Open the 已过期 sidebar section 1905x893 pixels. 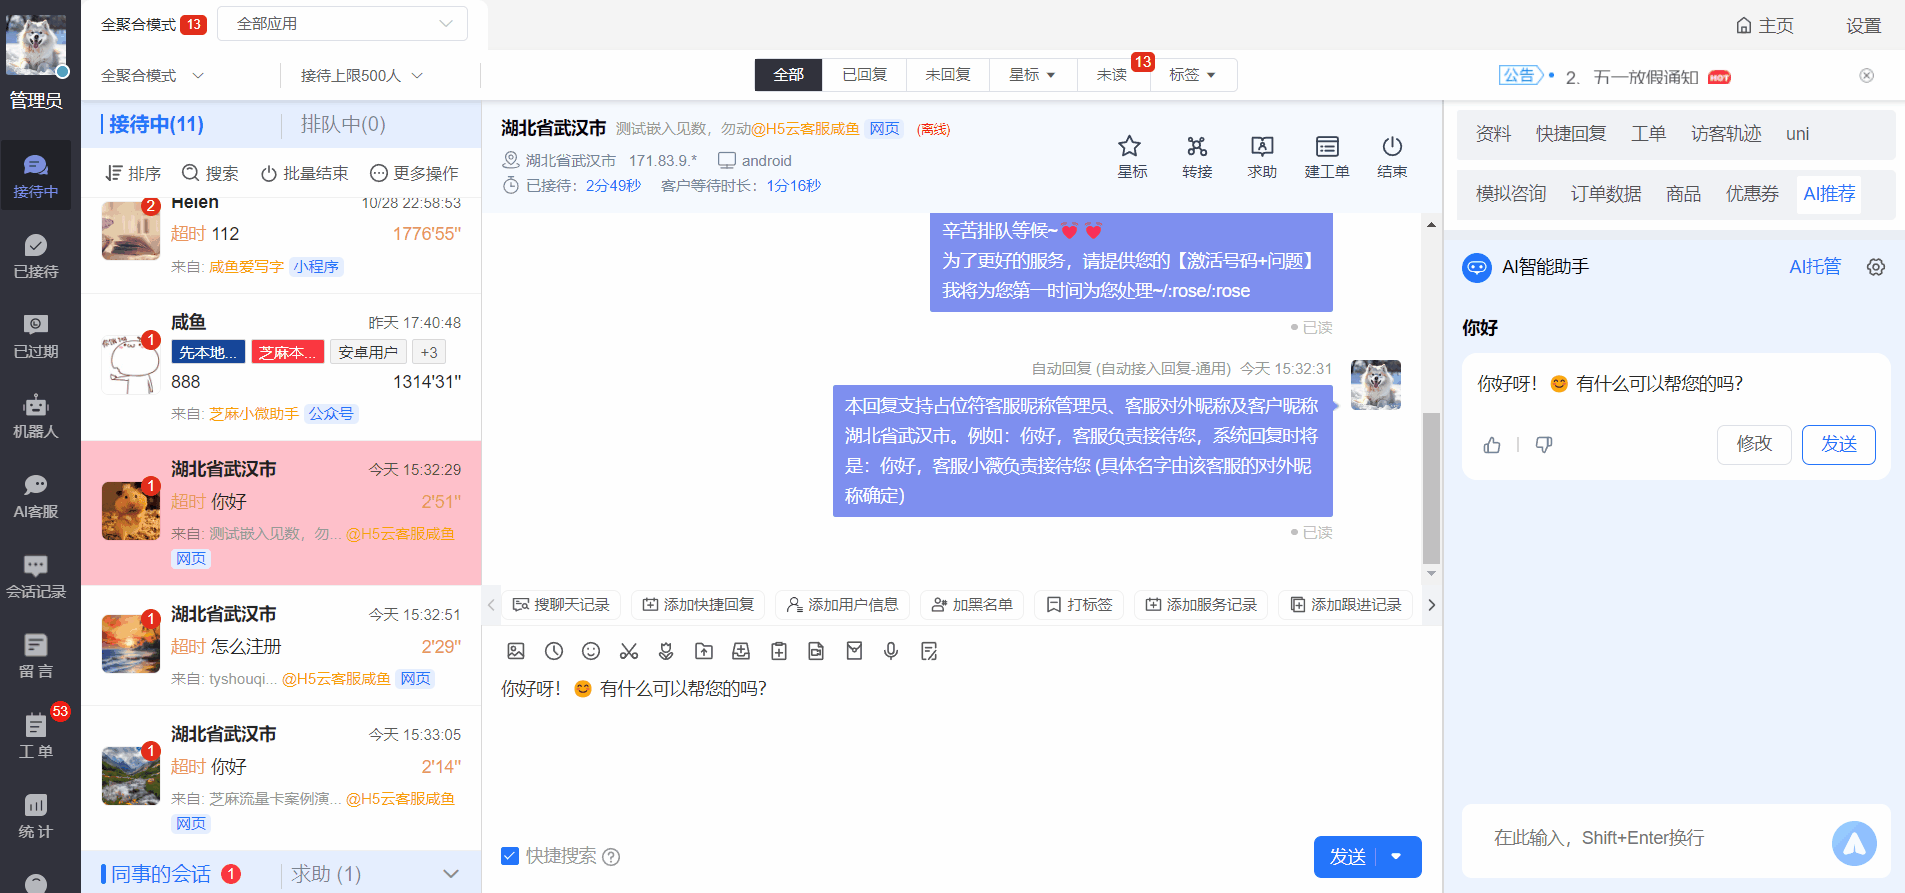(36, 335)
